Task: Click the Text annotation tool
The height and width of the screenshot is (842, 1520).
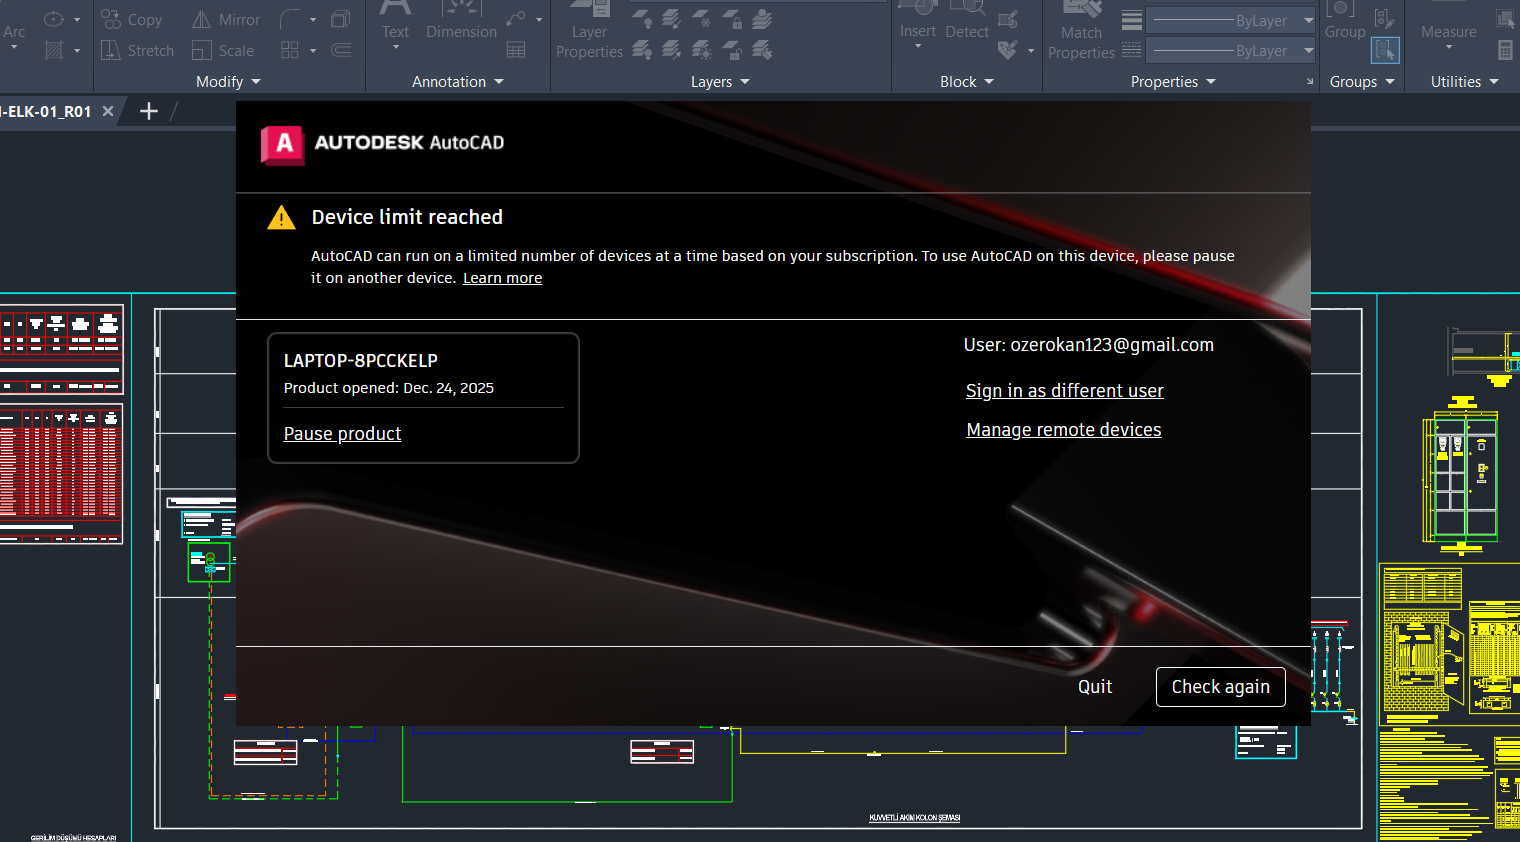Action: (x=396, y=22)
